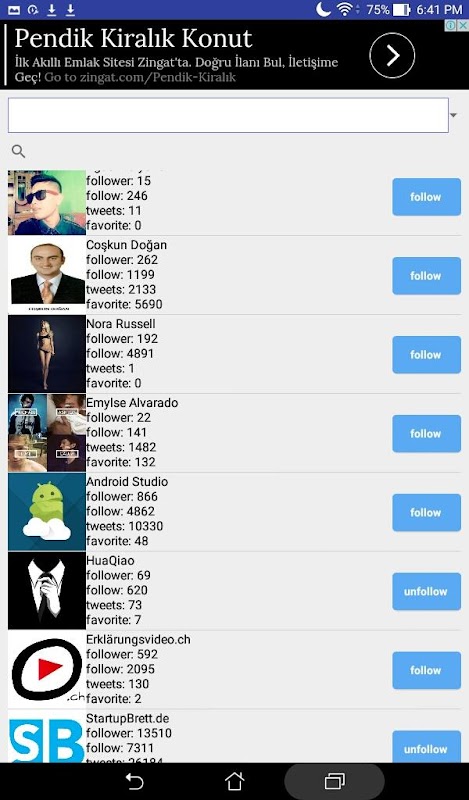Tap the Android home navigation icon

(234, 782)
